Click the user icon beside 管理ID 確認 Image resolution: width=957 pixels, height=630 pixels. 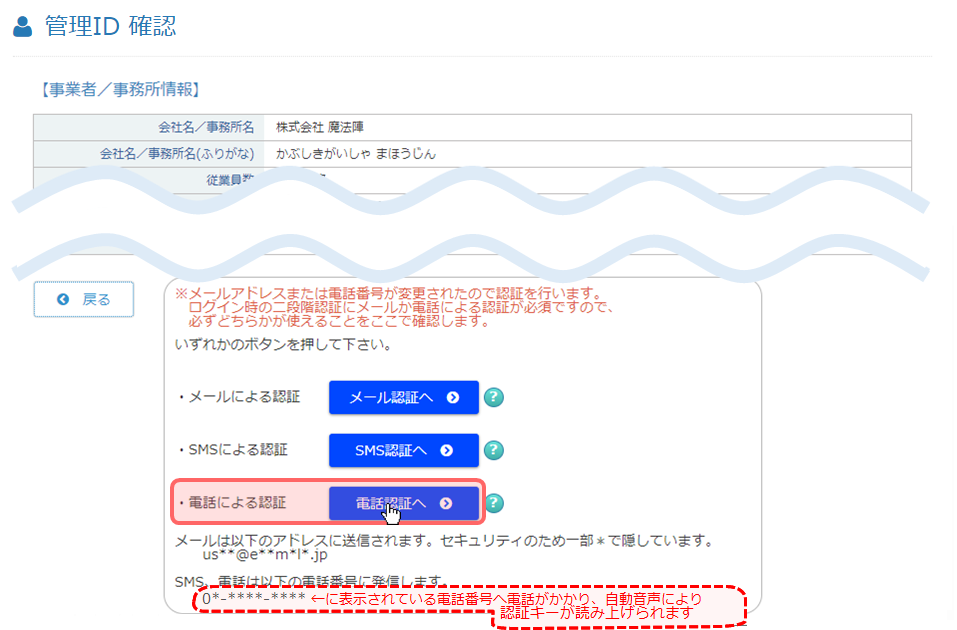(23, 27)
